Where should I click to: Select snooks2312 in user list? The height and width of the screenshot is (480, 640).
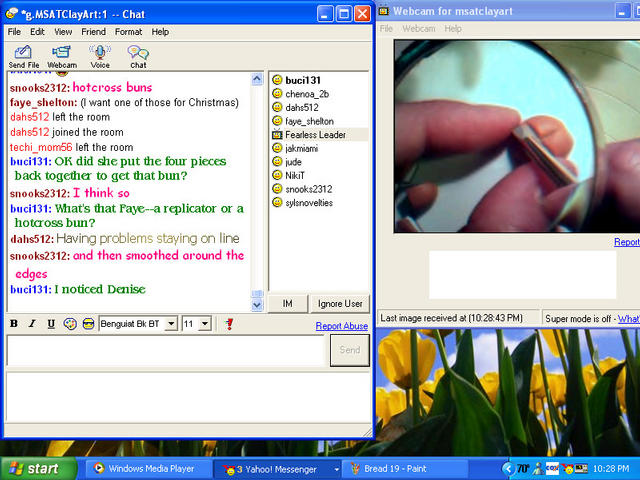tap(309, 189)
